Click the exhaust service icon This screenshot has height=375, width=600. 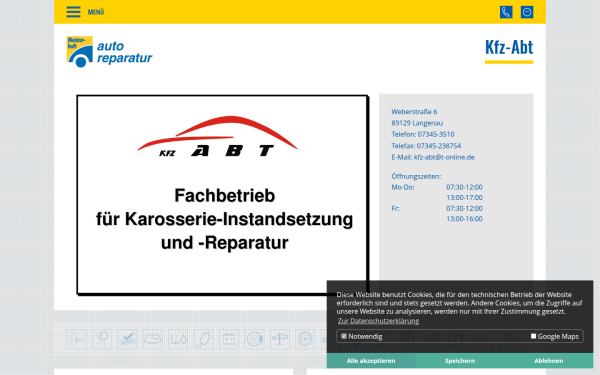coord(76,339)
